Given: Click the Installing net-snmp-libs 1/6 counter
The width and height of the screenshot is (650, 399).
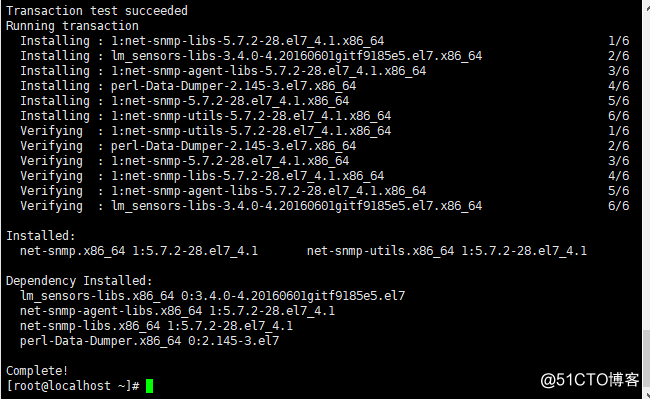Looking at the screenshot, I should pyautogui.click(x=618, y=41).
